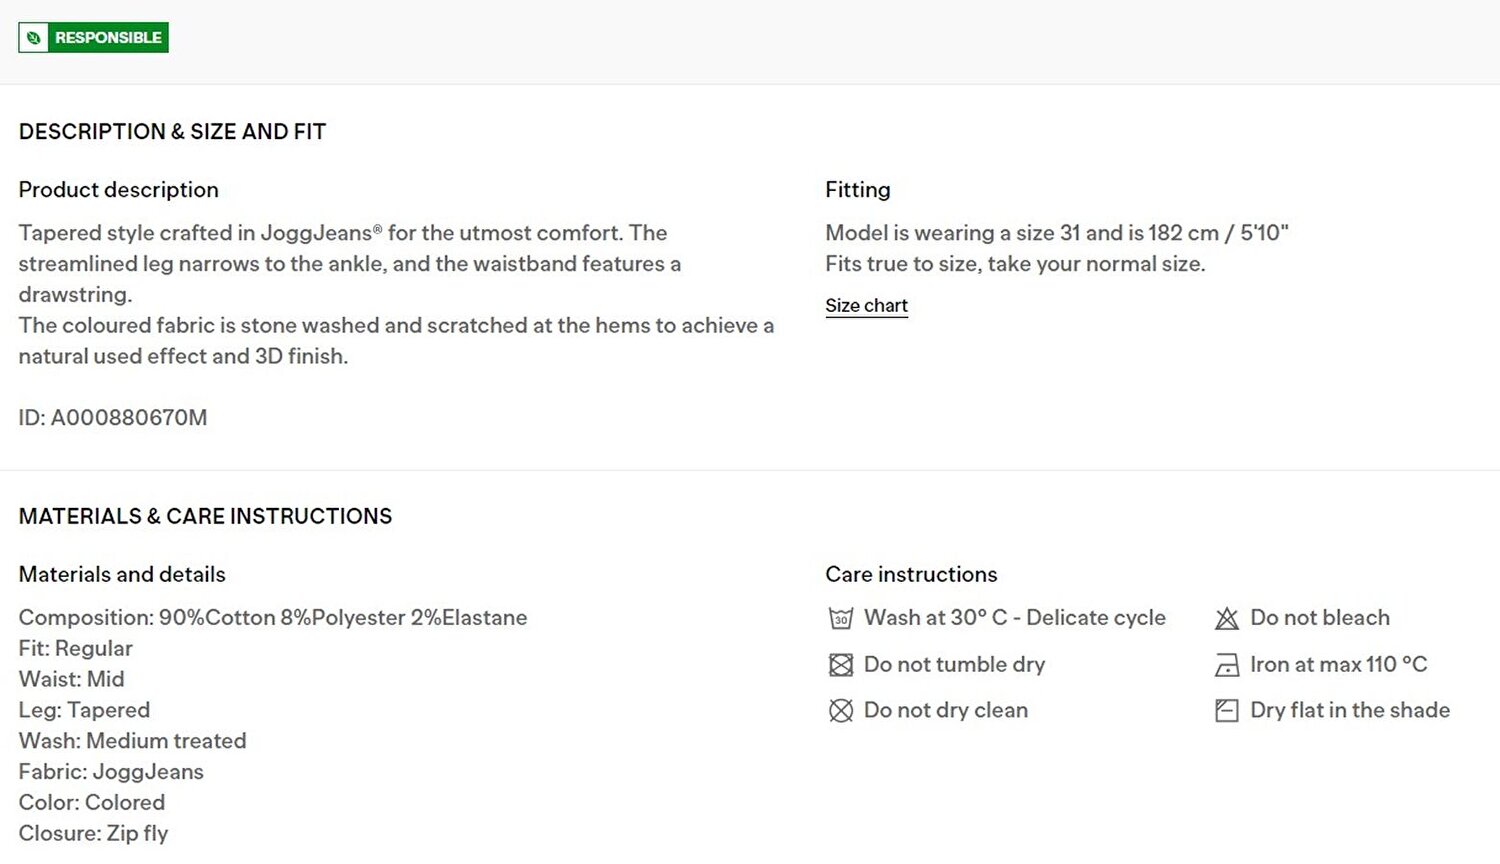Click the do not bleach icon
Screen dimensions: 1500x864
click(x=1227, y=618)
